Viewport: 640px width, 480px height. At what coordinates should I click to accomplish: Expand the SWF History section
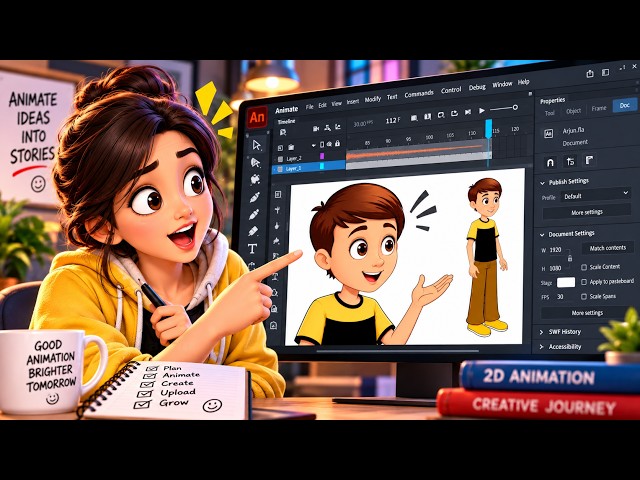coord(542,332)
